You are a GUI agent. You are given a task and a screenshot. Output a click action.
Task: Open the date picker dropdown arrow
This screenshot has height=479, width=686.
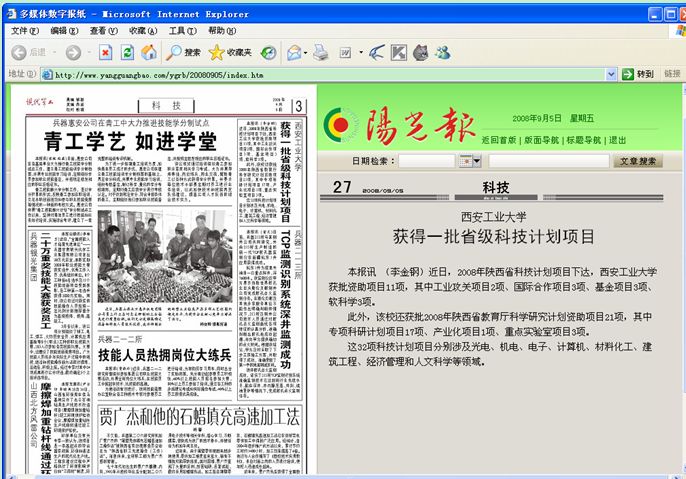(477, 161)
